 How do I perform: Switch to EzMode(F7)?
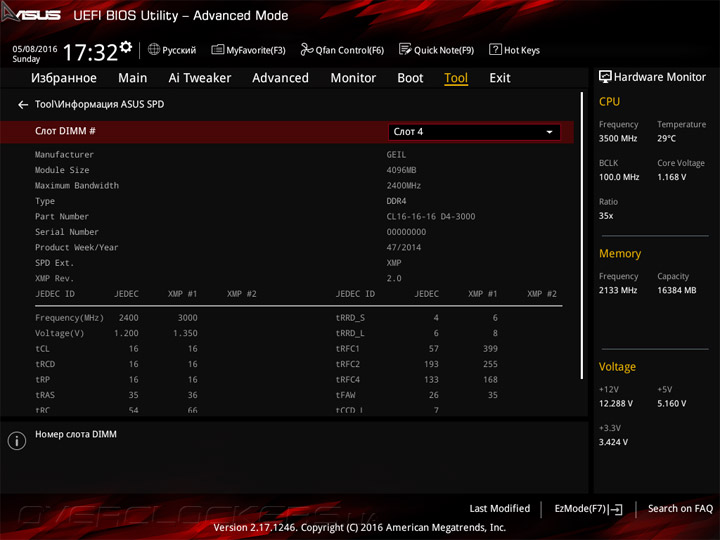coord(588,509)
